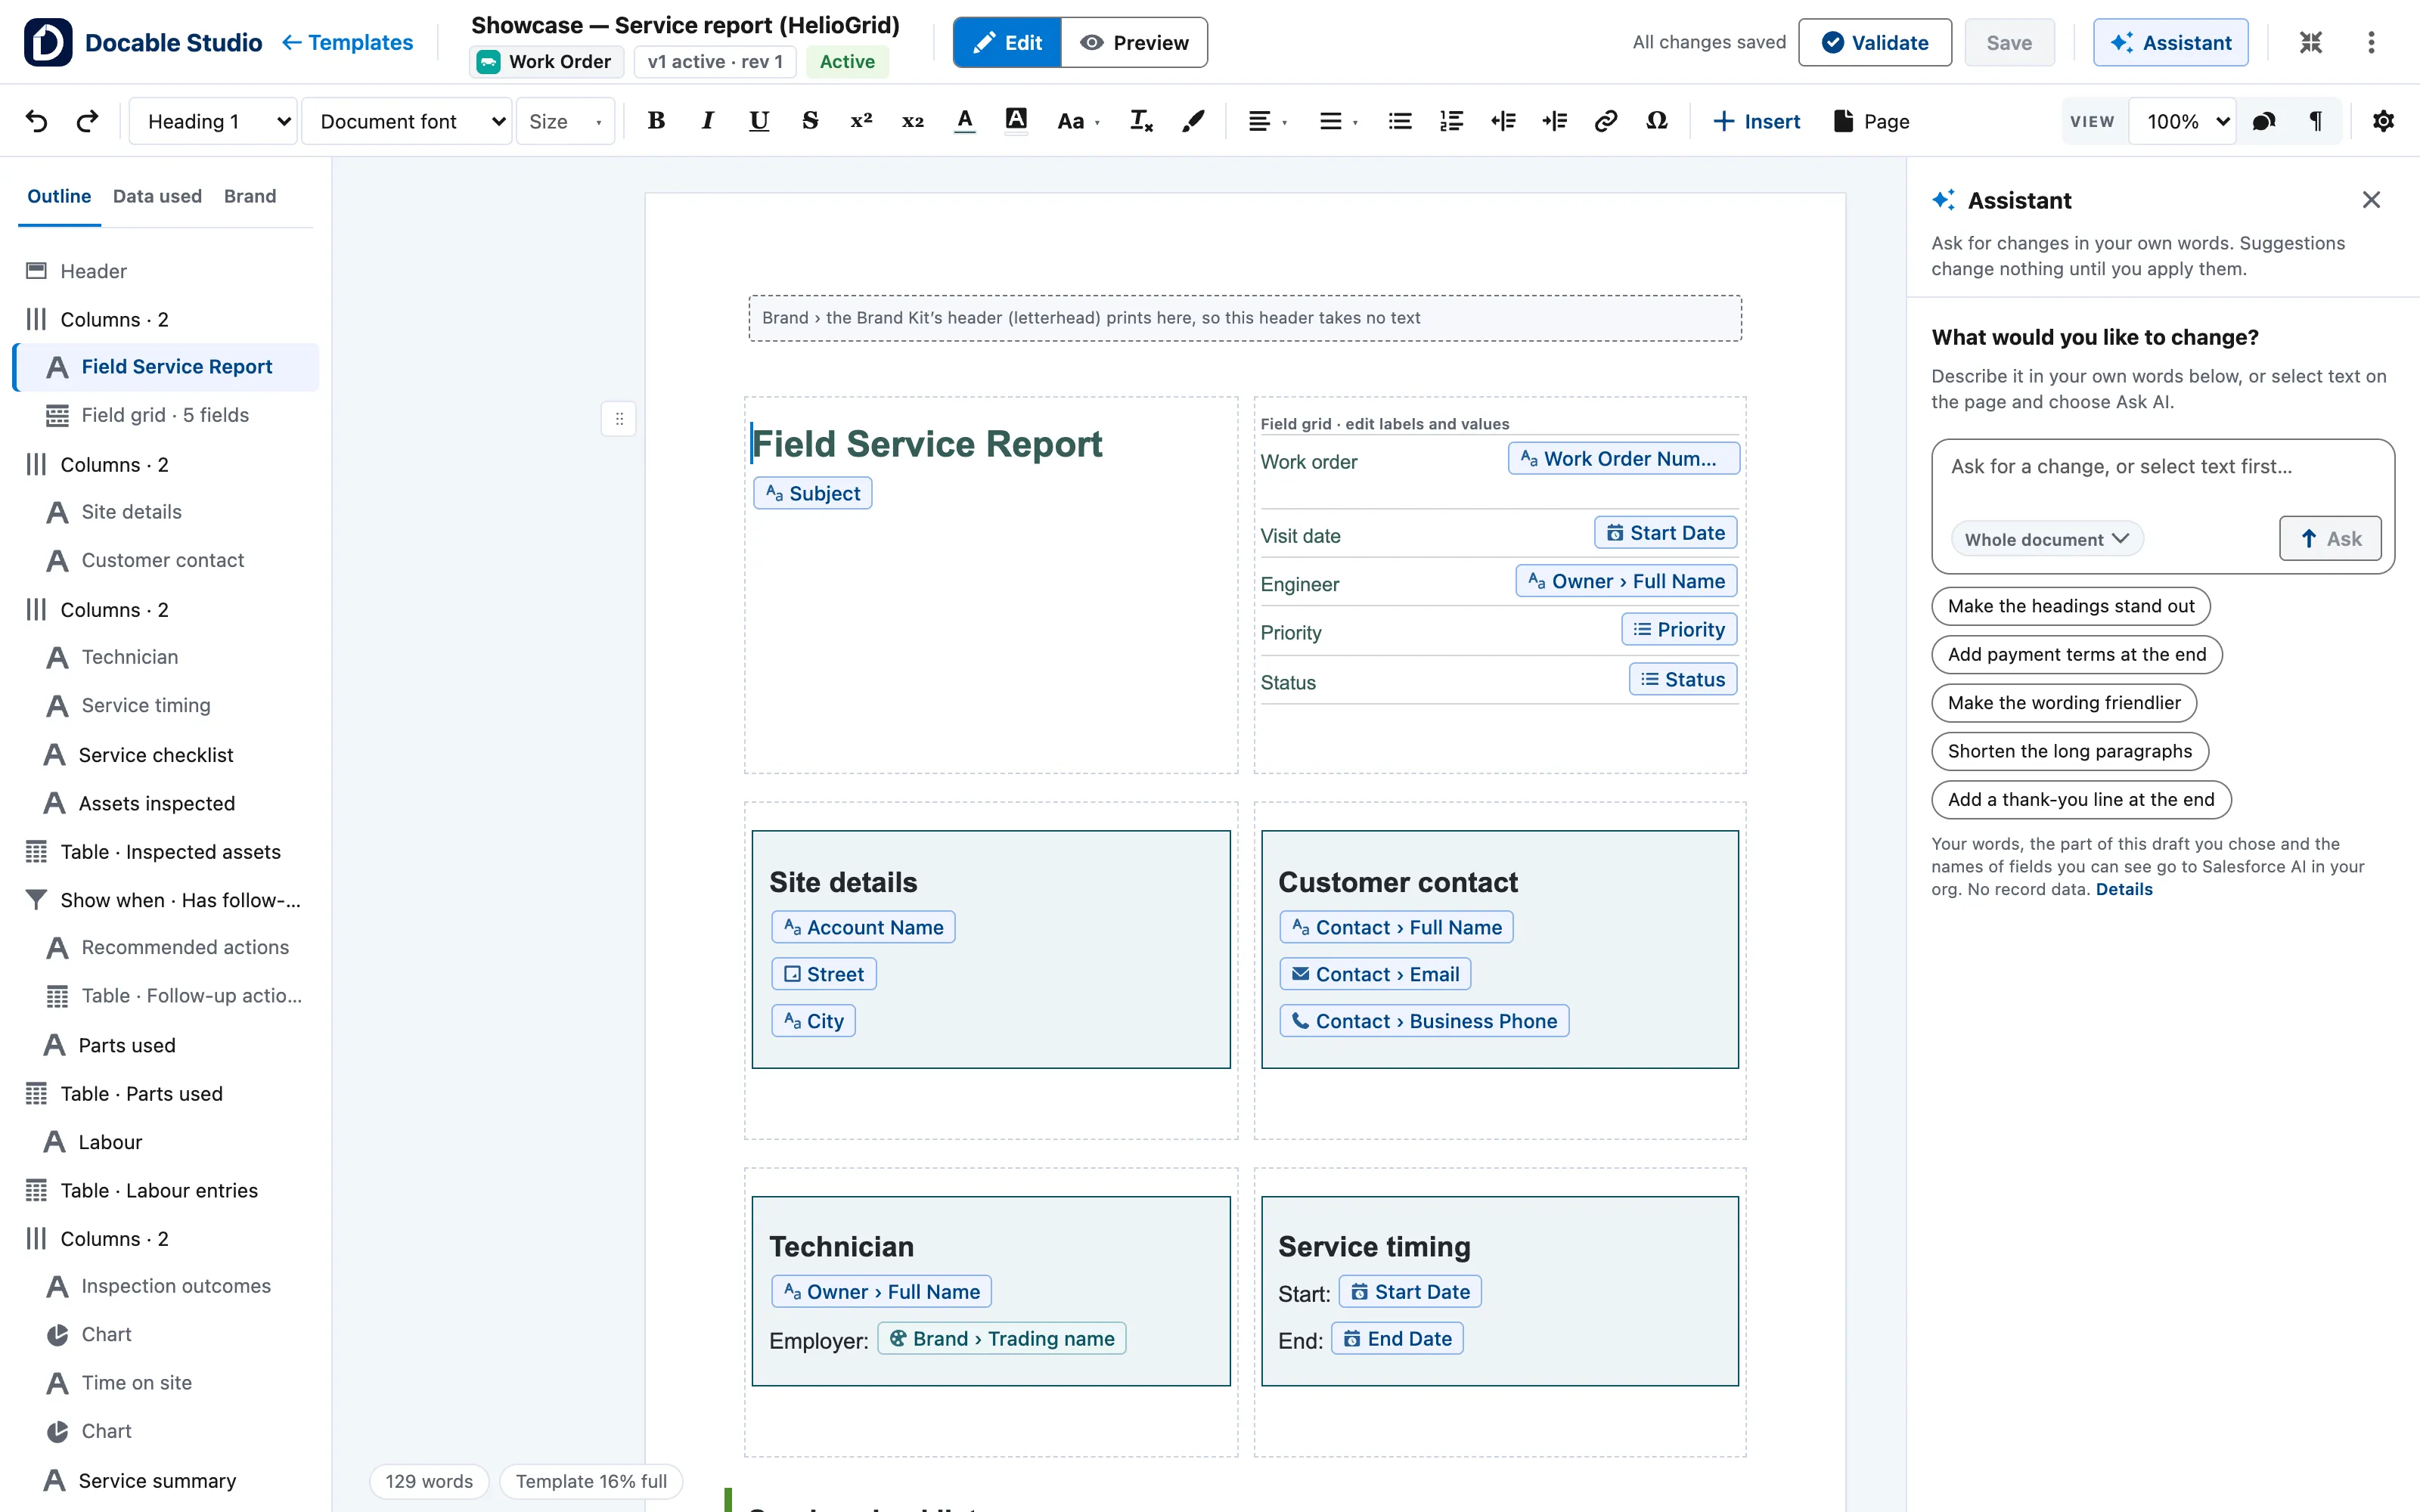Apply underline formatting
The width and height of the screenshot is (2420, 1512).
pyautogui.click(x=759, y=121)
